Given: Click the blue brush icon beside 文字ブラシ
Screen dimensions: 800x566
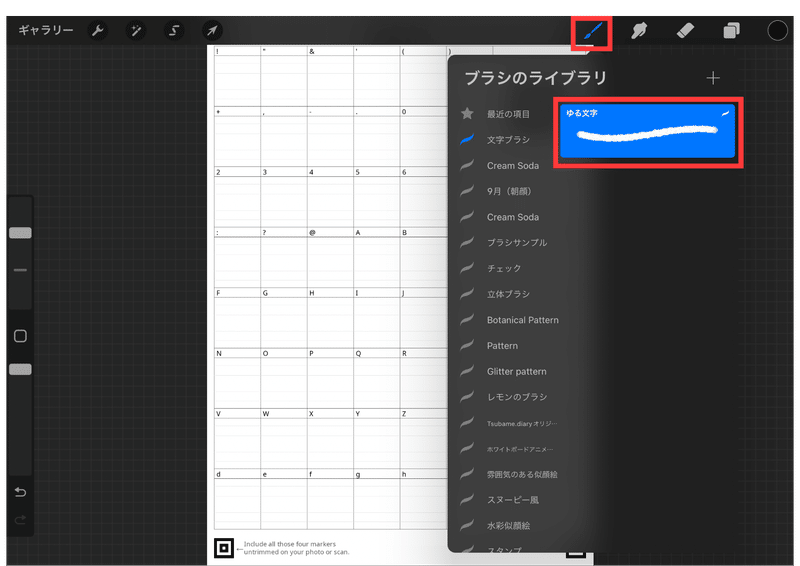Looking at the screenshot, I should (467, 139).
